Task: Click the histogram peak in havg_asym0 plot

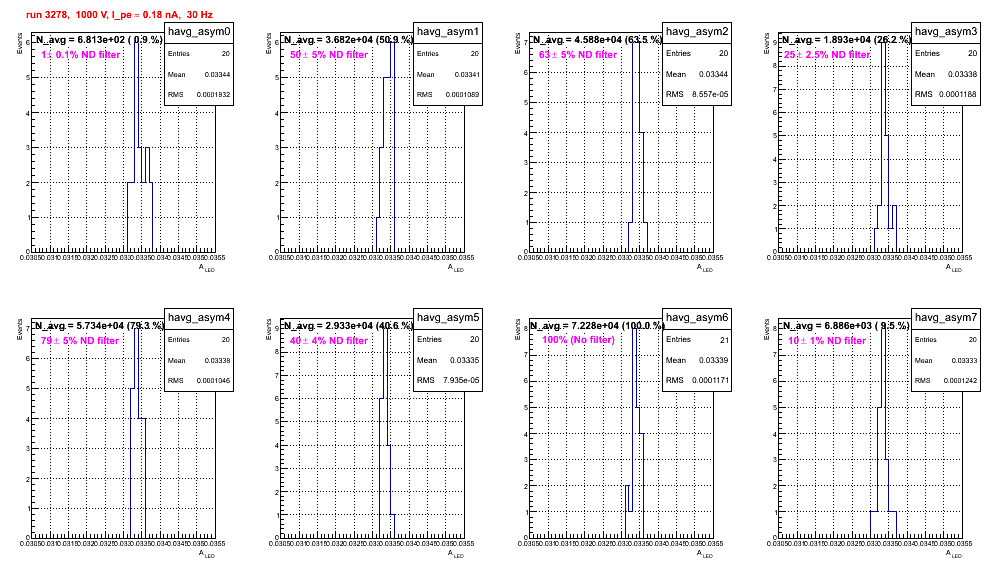Action: [x=137, y=43]
